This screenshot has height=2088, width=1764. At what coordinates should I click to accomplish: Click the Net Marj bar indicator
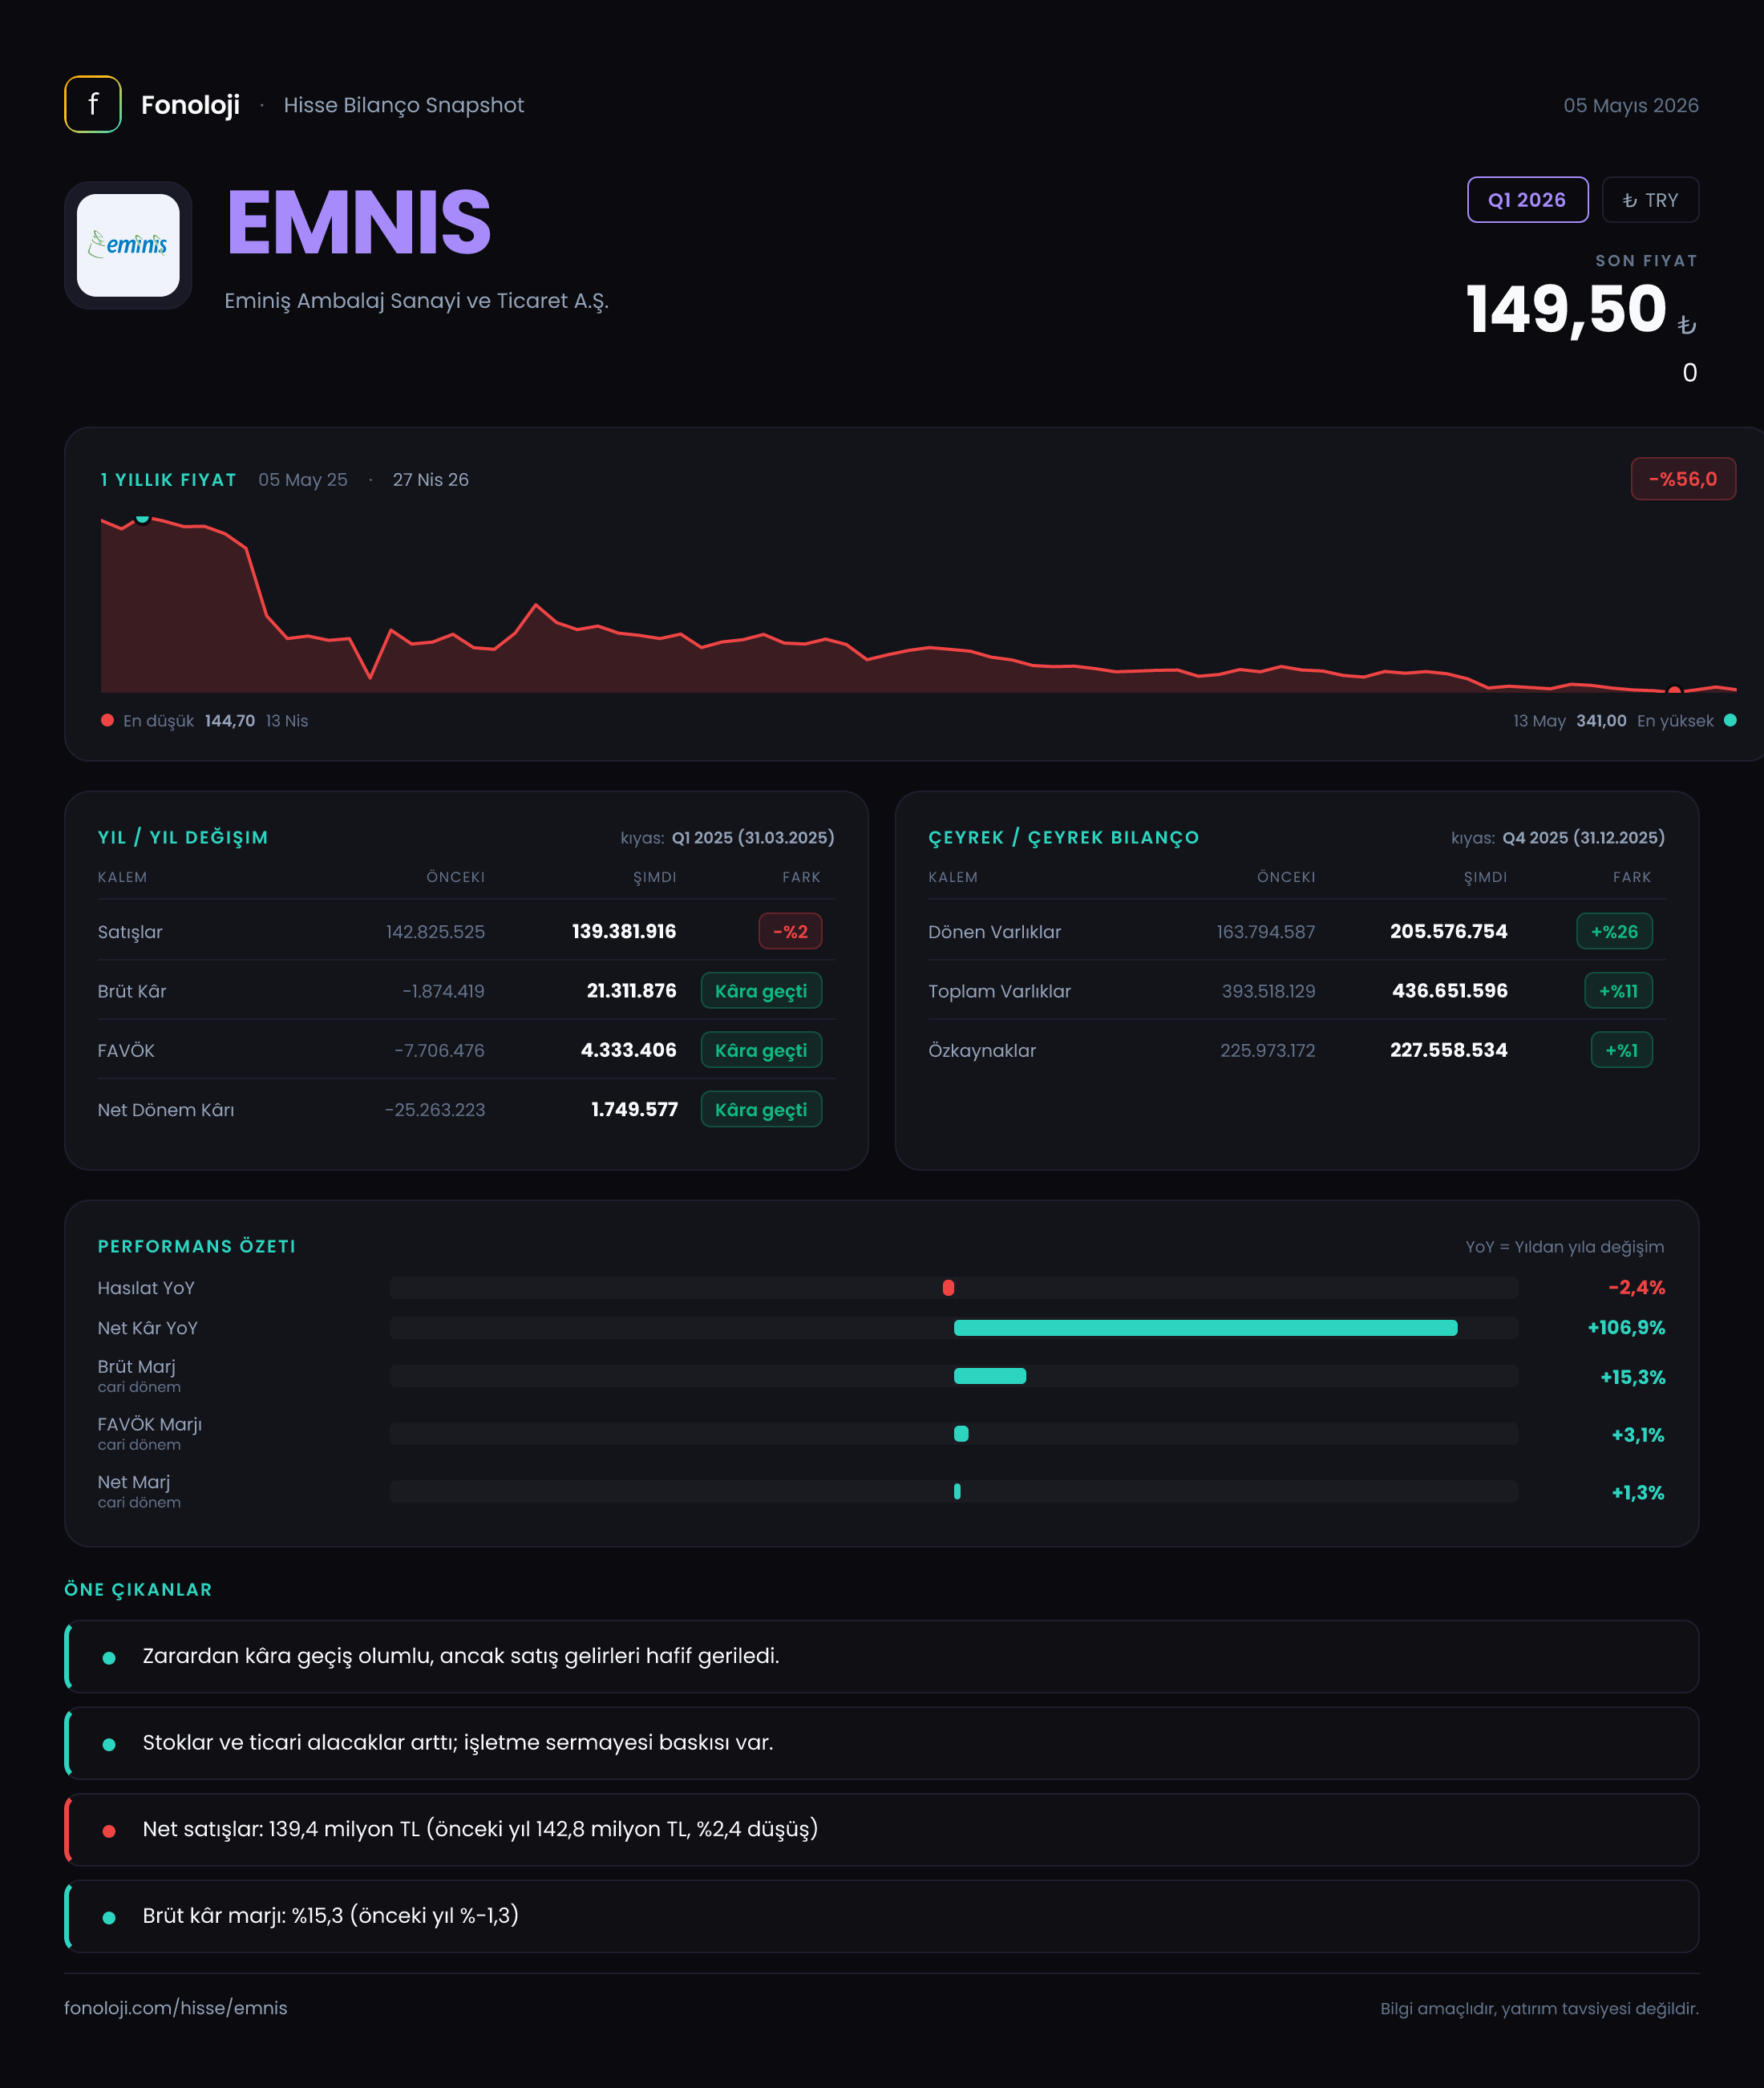957,1491
